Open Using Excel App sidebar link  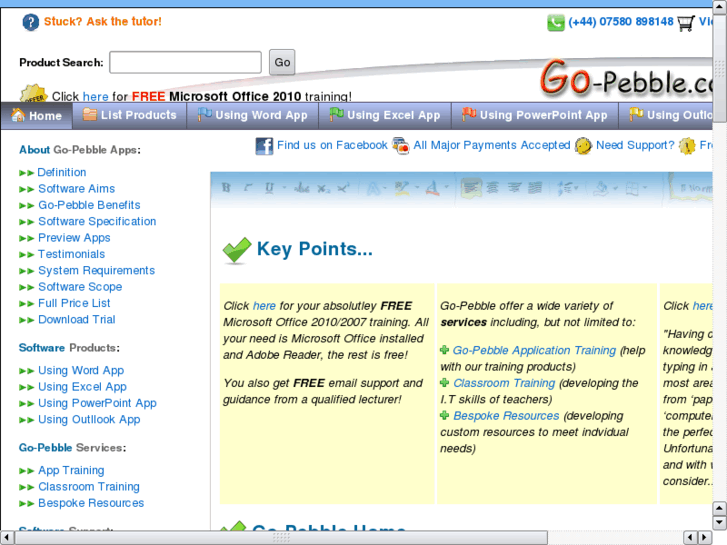coord(82,387)
